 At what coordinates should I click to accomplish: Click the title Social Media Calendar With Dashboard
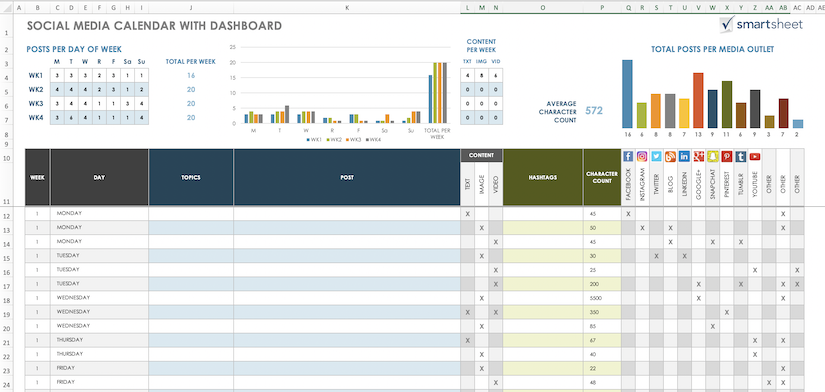(x=154, y=26)
